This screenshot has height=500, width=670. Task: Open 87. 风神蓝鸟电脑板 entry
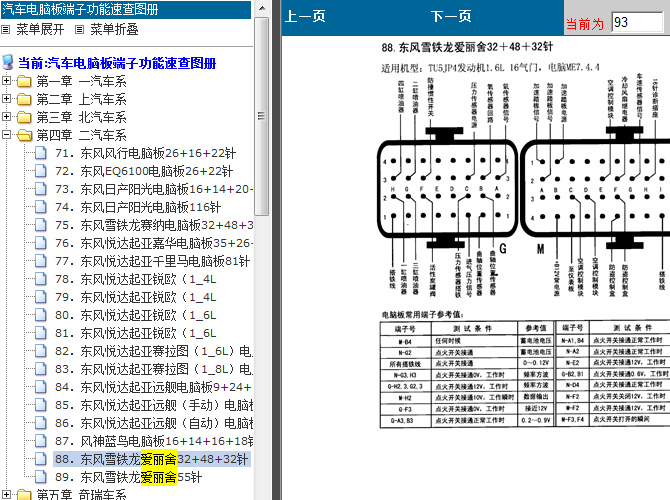[x=154, y=441]
